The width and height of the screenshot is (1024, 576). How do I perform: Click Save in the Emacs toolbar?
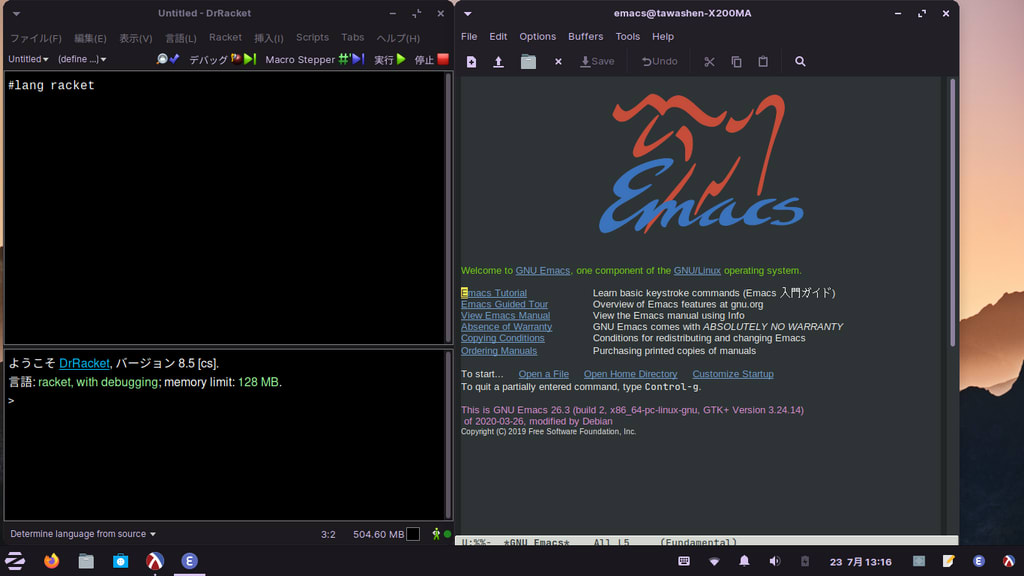pos(597,61)
